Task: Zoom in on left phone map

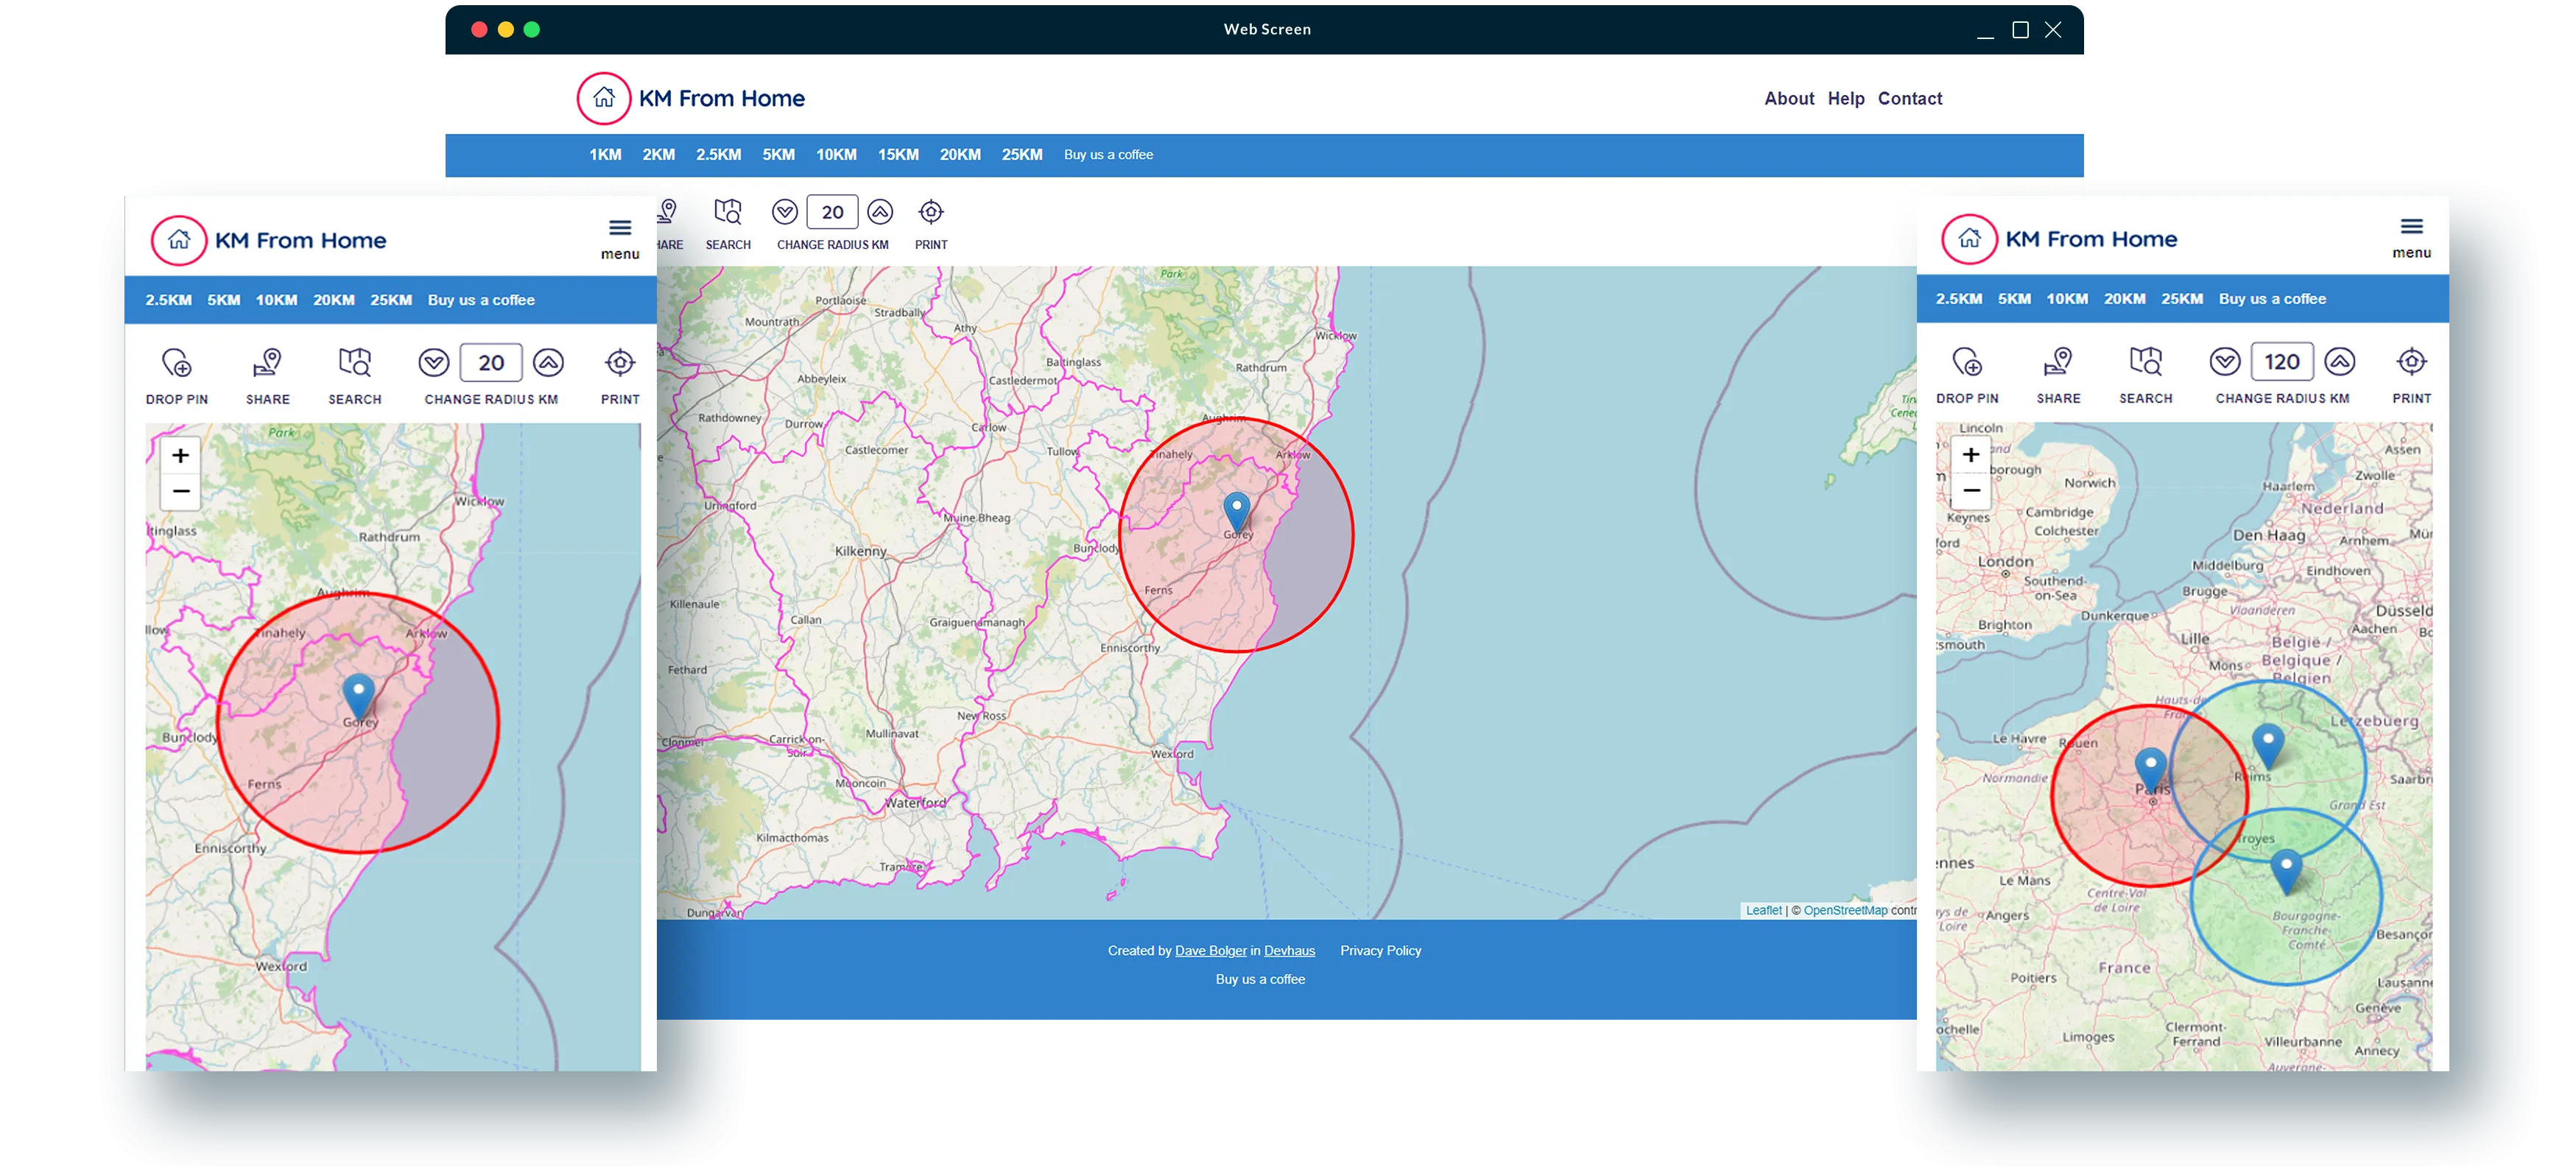Action: [181, 456]
